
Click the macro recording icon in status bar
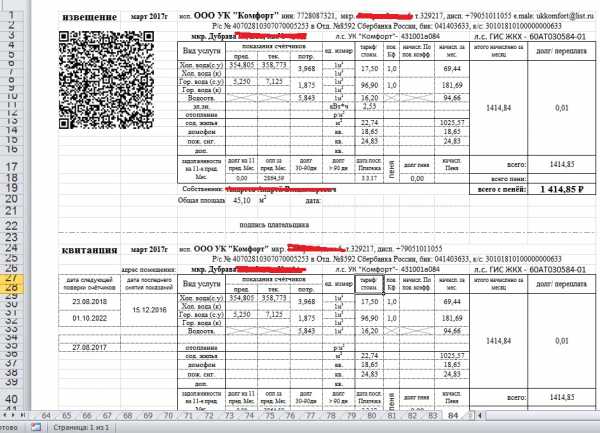34,427
